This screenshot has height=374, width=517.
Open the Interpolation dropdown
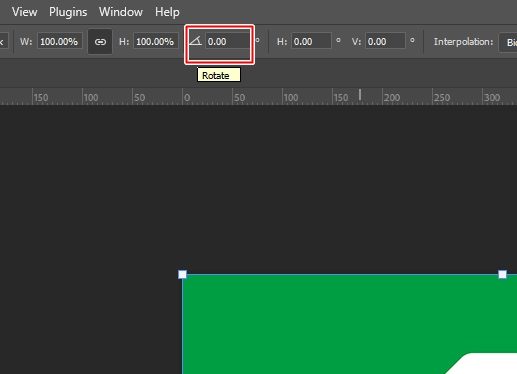tap(508, 42)
